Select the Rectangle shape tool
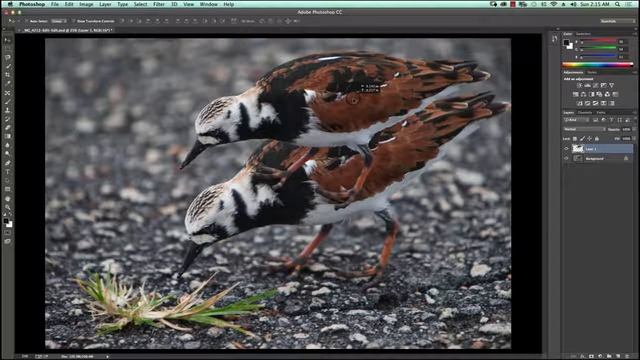Screen dimensions: 640x360 pyautogui.click(x=7, y=189)
